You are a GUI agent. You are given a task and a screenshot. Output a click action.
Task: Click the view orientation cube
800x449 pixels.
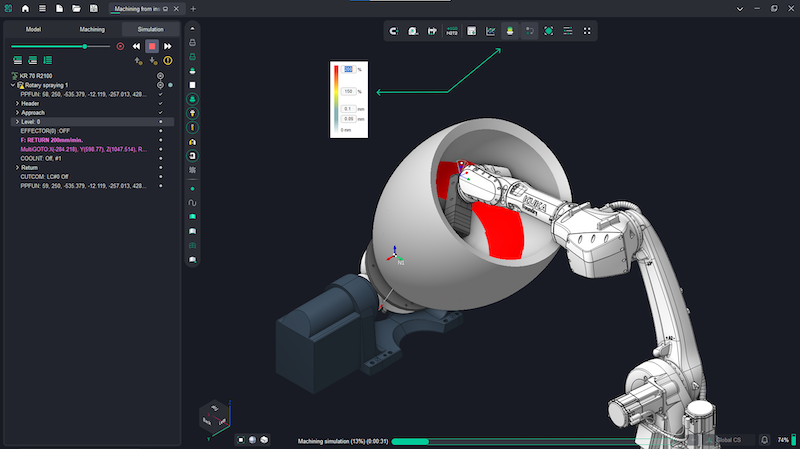(x=215, y=415)
